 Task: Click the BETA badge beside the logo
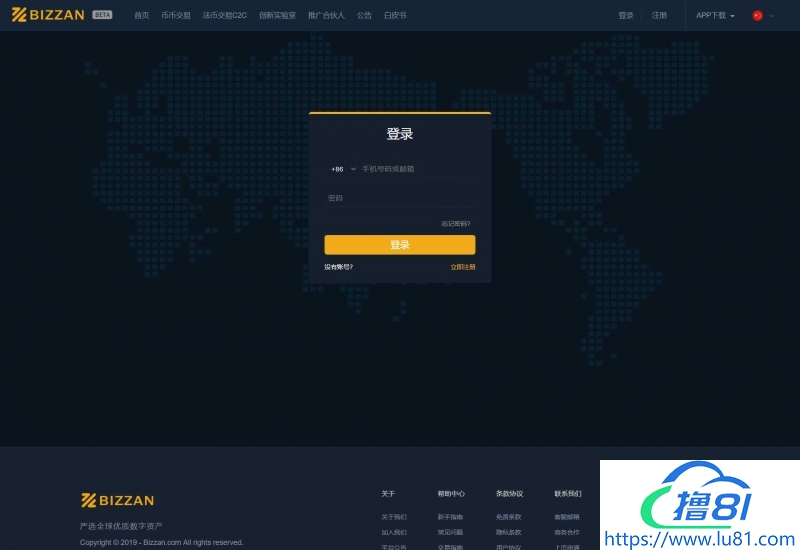click(x=102, y=15)
